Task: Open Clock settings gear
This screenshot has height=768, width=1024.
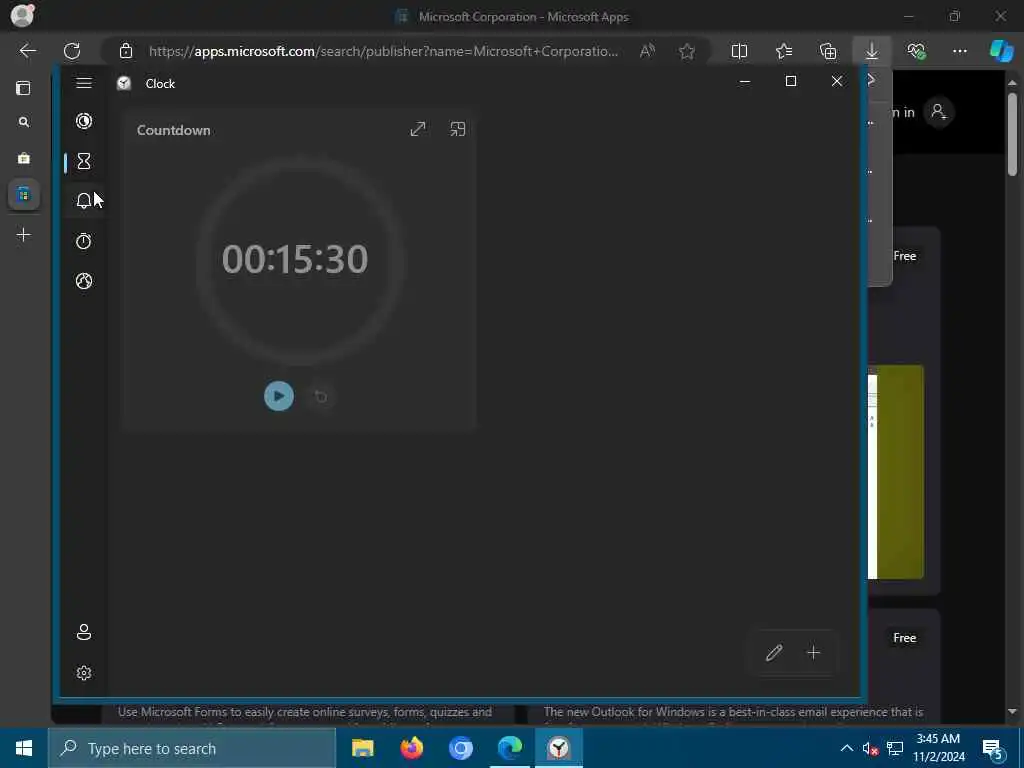Action: (84, 673)
